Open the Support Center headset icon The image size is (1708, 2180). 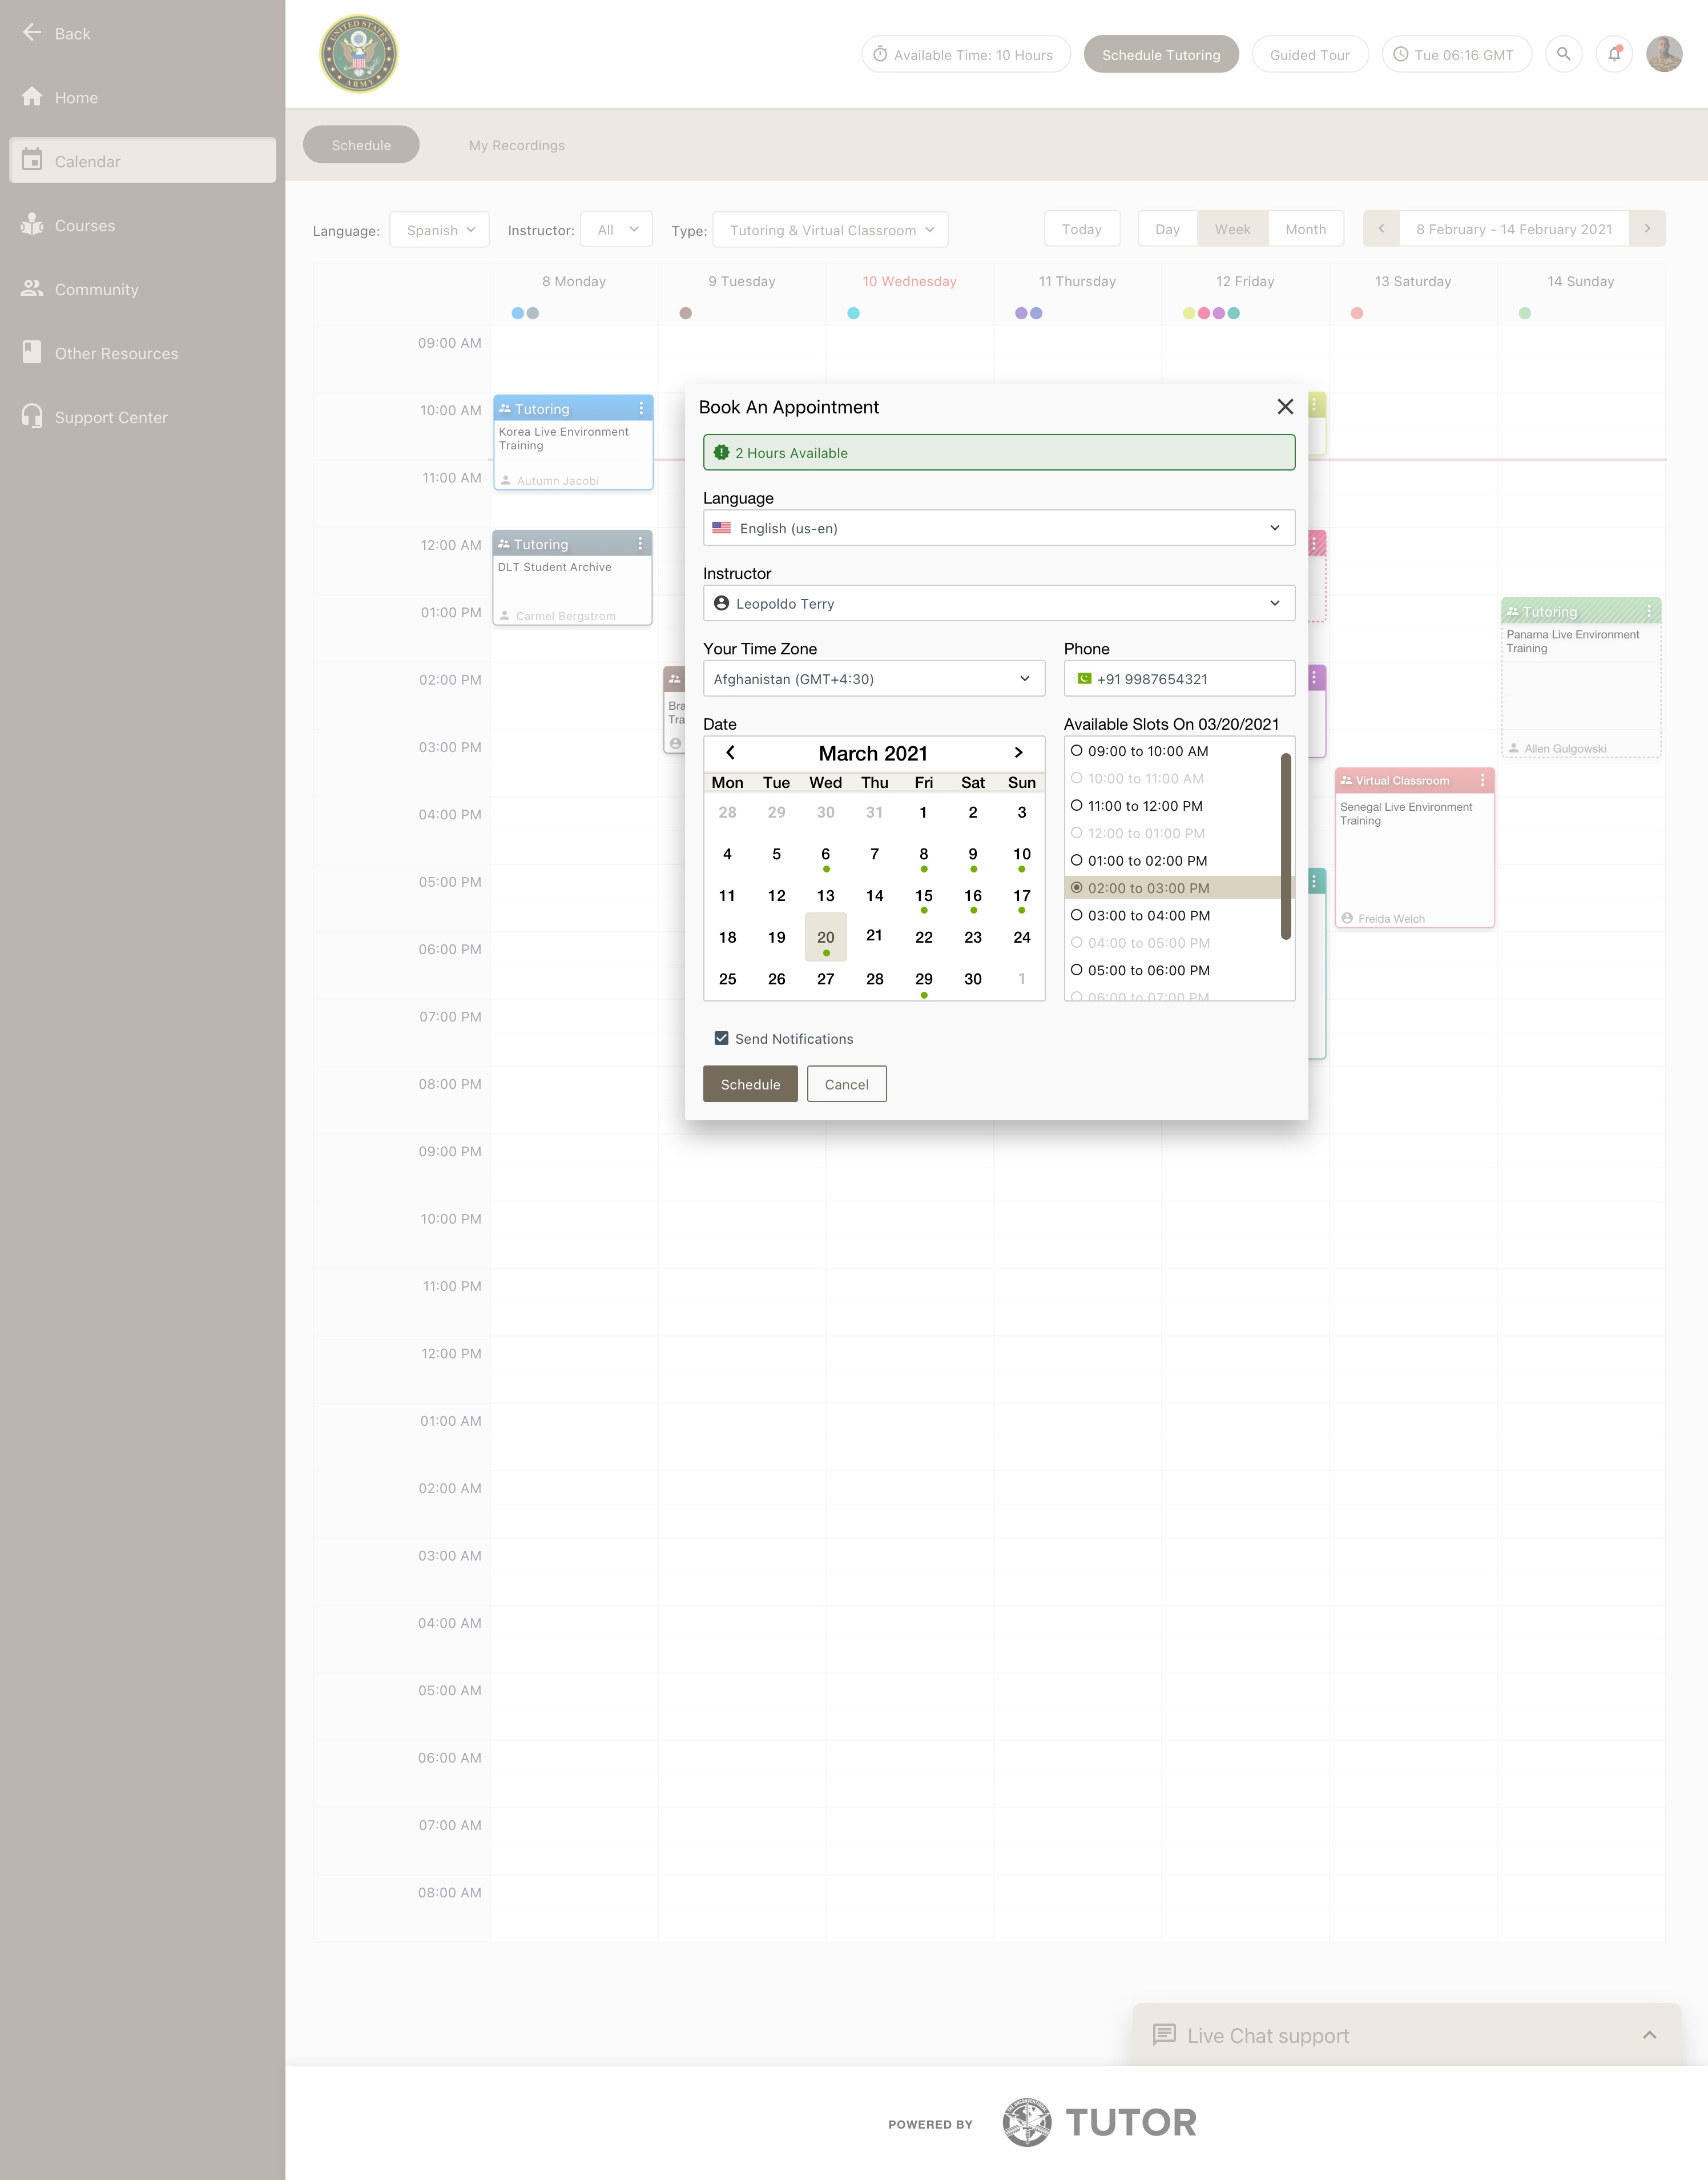[32, 417]
